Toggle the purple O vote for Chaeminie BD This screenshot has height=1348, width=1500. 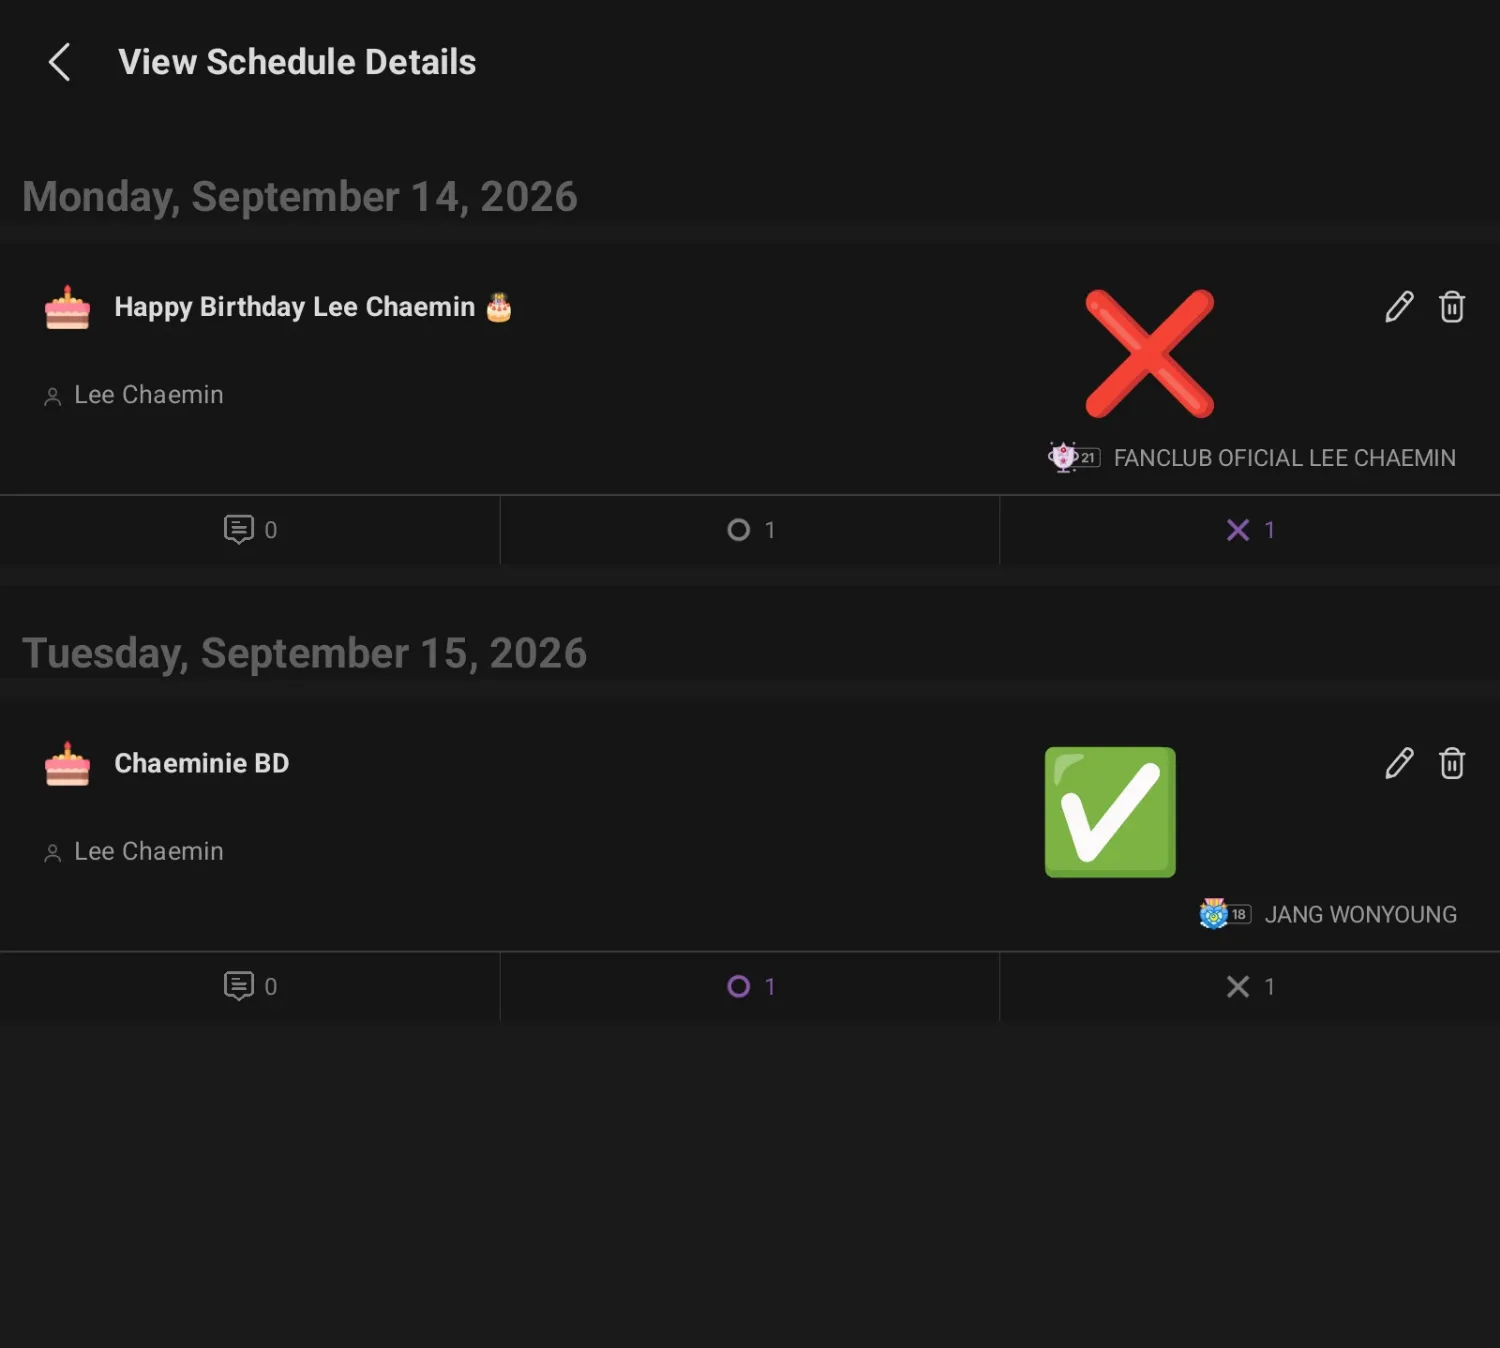click(x=750, y=986)
